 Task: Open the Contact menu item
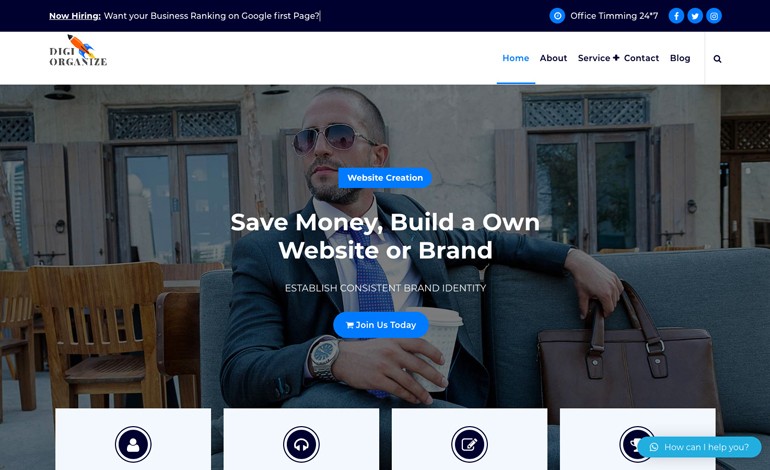[641, 58]
